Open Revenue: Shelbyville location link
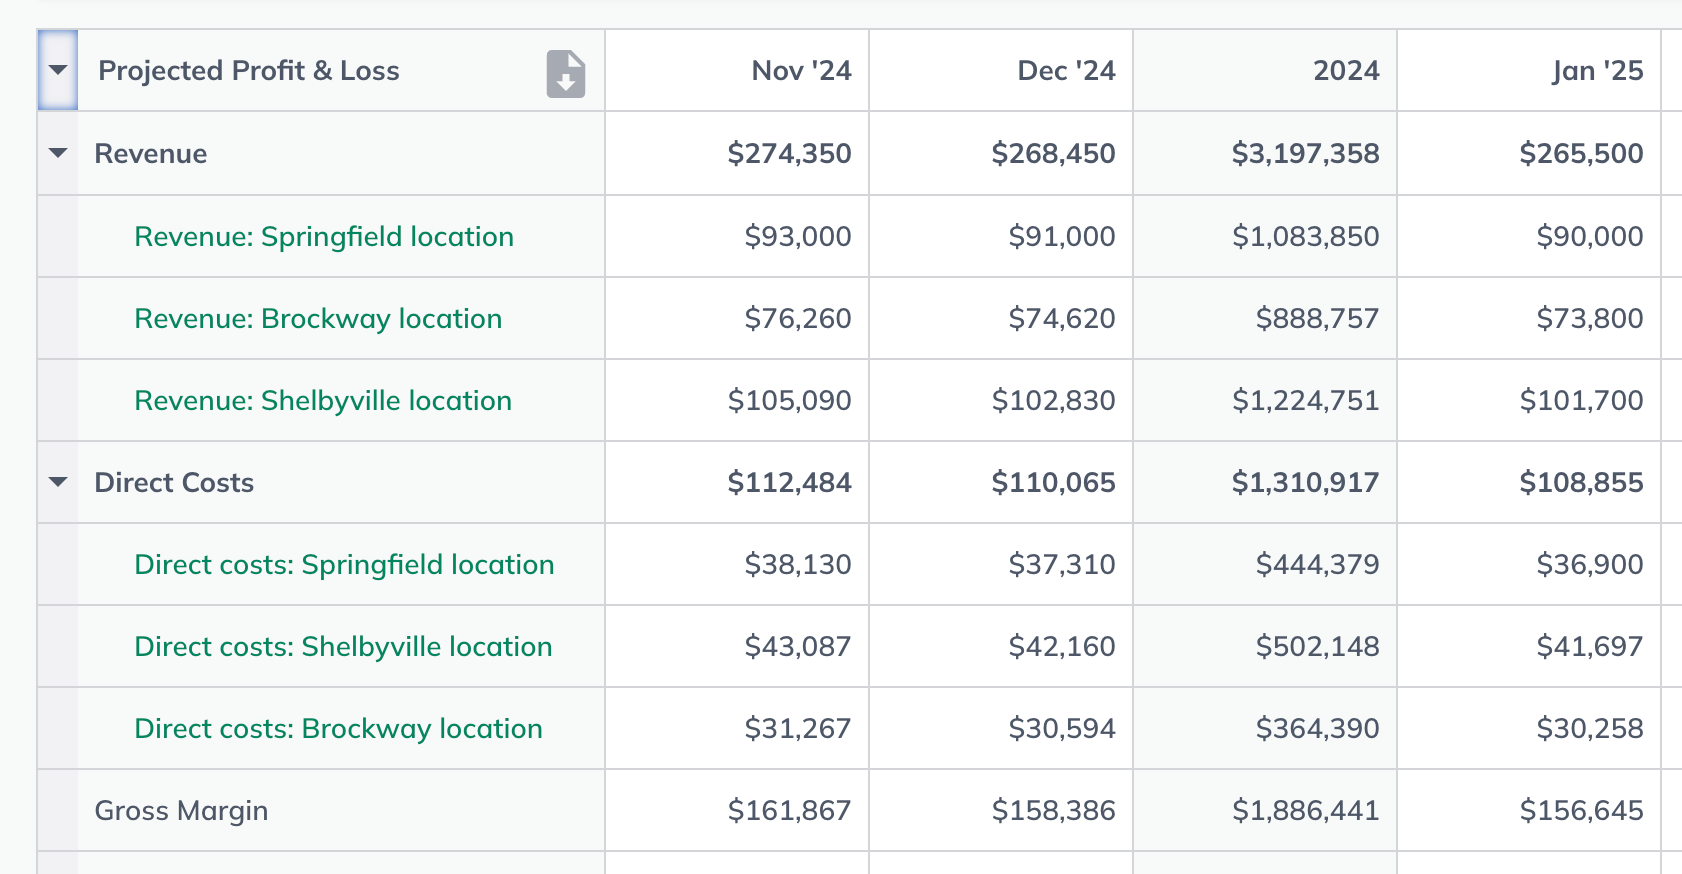Screen dimensions: 1682x874 (x=323, y=400)
